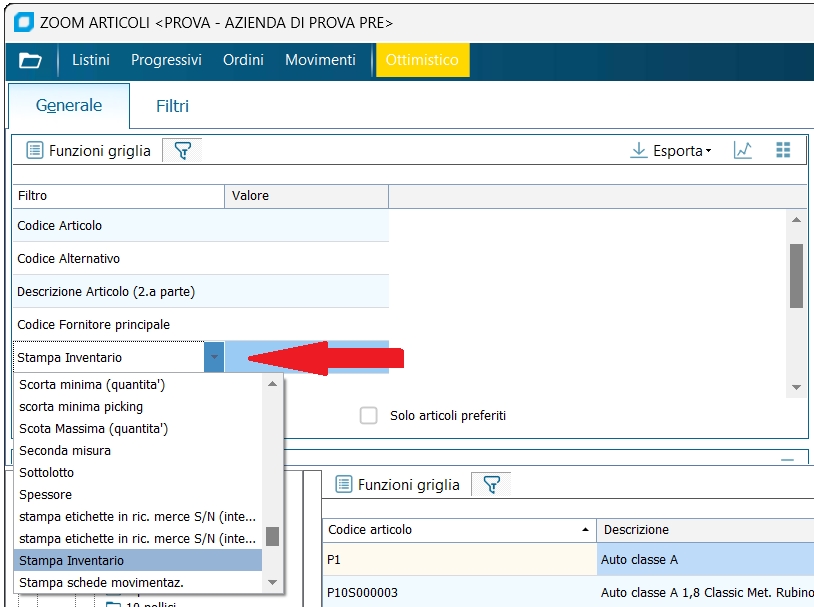Click Auto classe A 1,8 Classic description cell
The height and width of the screenshot is (607, 814).
[706, 592]
